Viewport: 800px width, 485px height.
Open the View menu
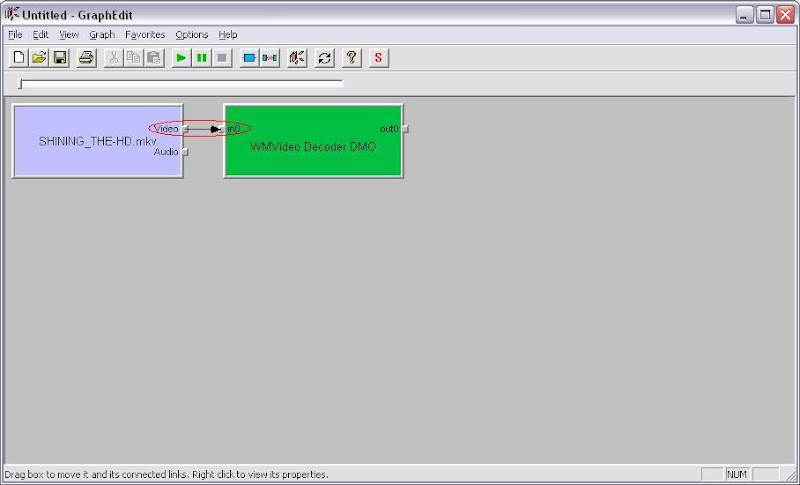pos(68,35)
